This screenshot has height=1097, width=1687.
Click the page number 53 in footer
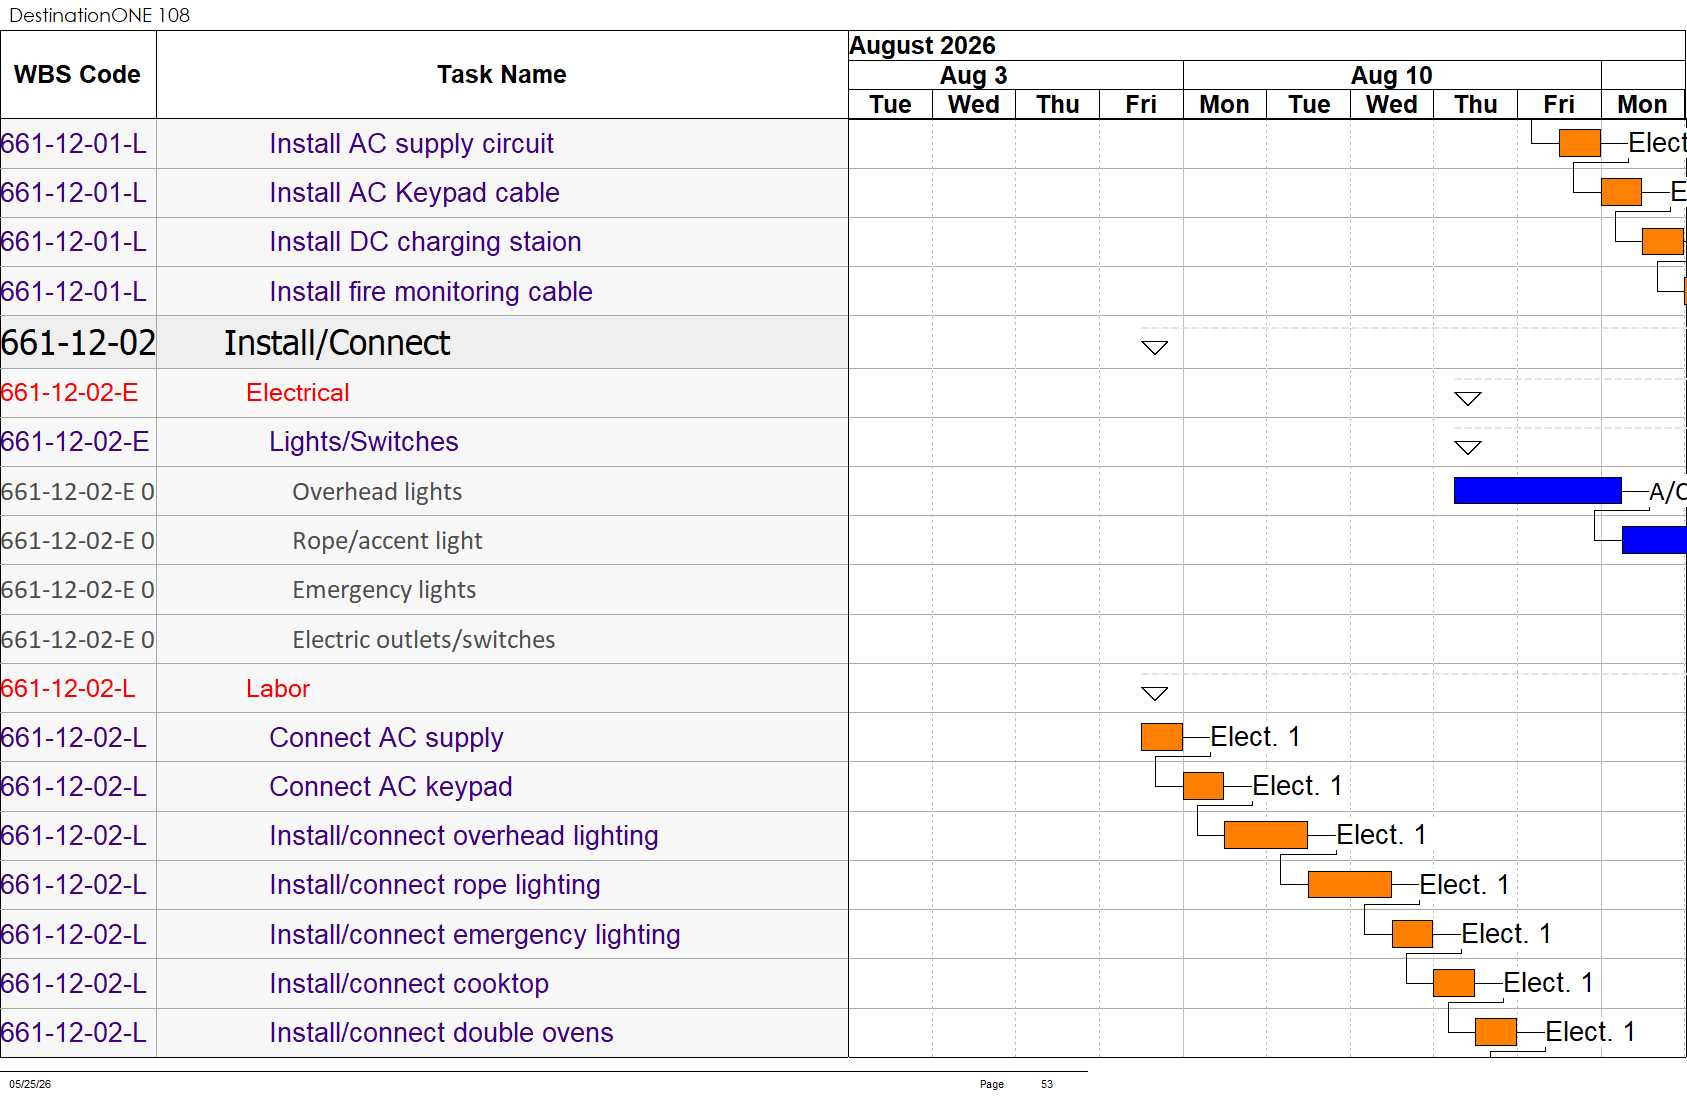click(x=1047, y=1084)
